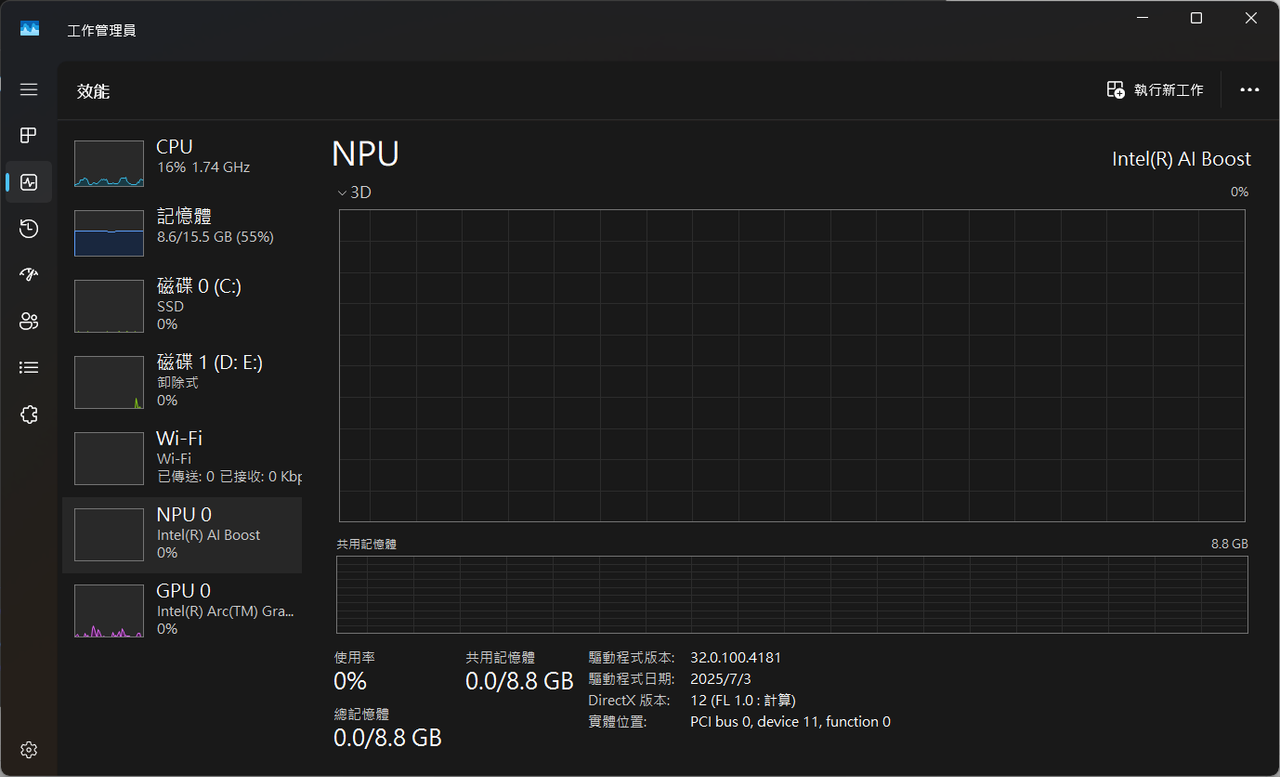Click the 共用記憶體 usage graph

[x=792, y=595]
